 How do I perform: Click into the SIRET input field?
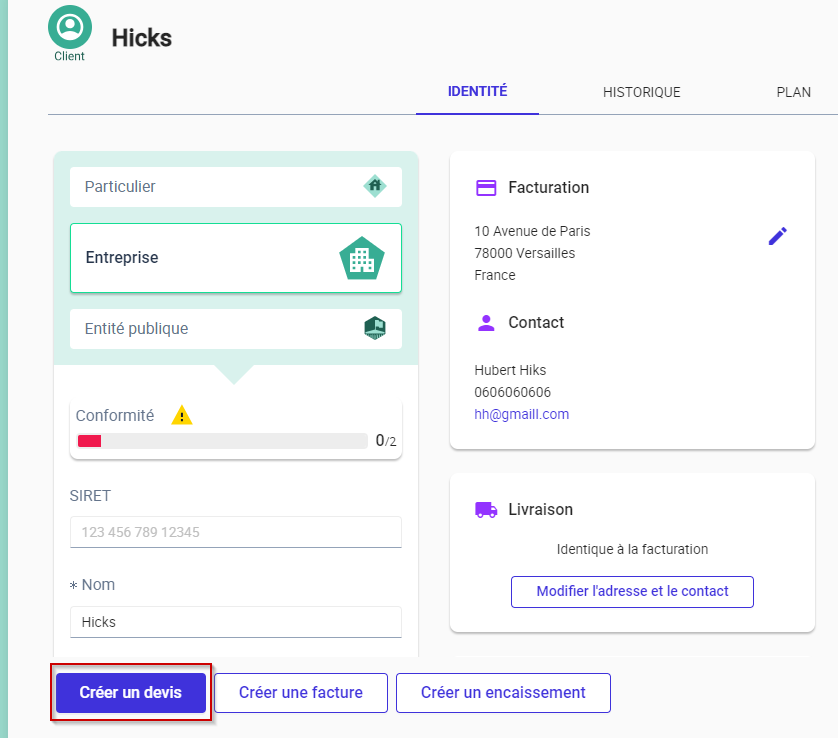(x=235, y=532)
